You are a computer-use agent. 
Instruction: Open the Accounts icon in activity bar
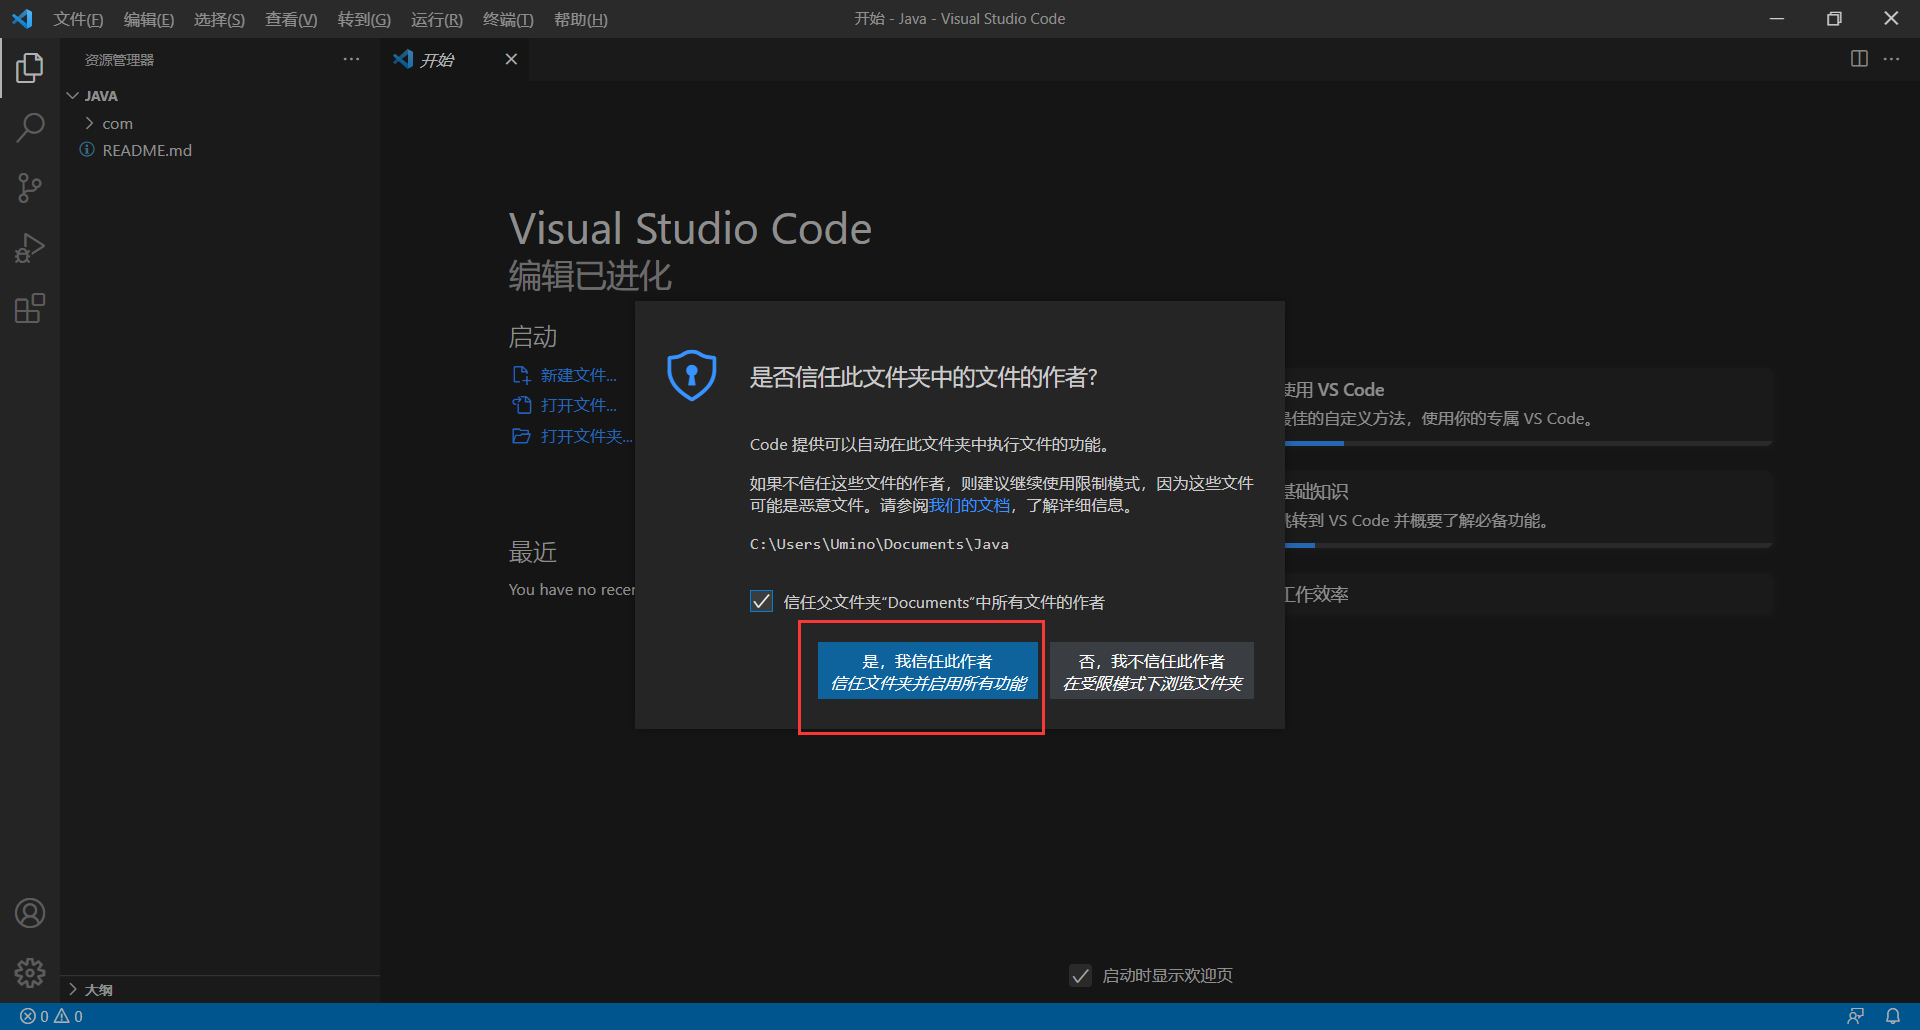tap(30, 913)
